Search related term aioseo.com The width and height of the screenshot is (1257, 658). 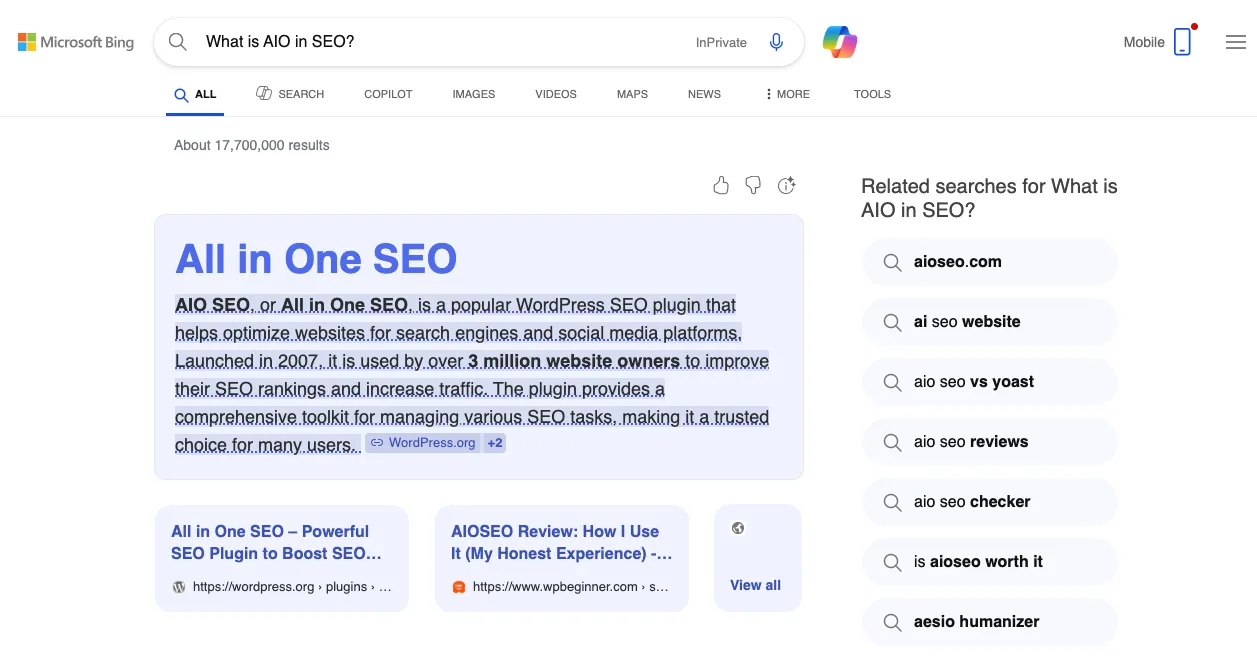click(x=990, y=262)
